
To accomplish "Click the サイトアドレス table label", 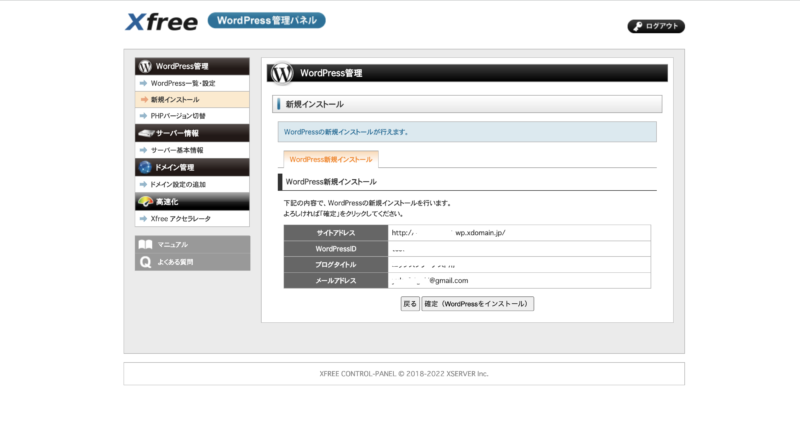I will click(336, 233).
